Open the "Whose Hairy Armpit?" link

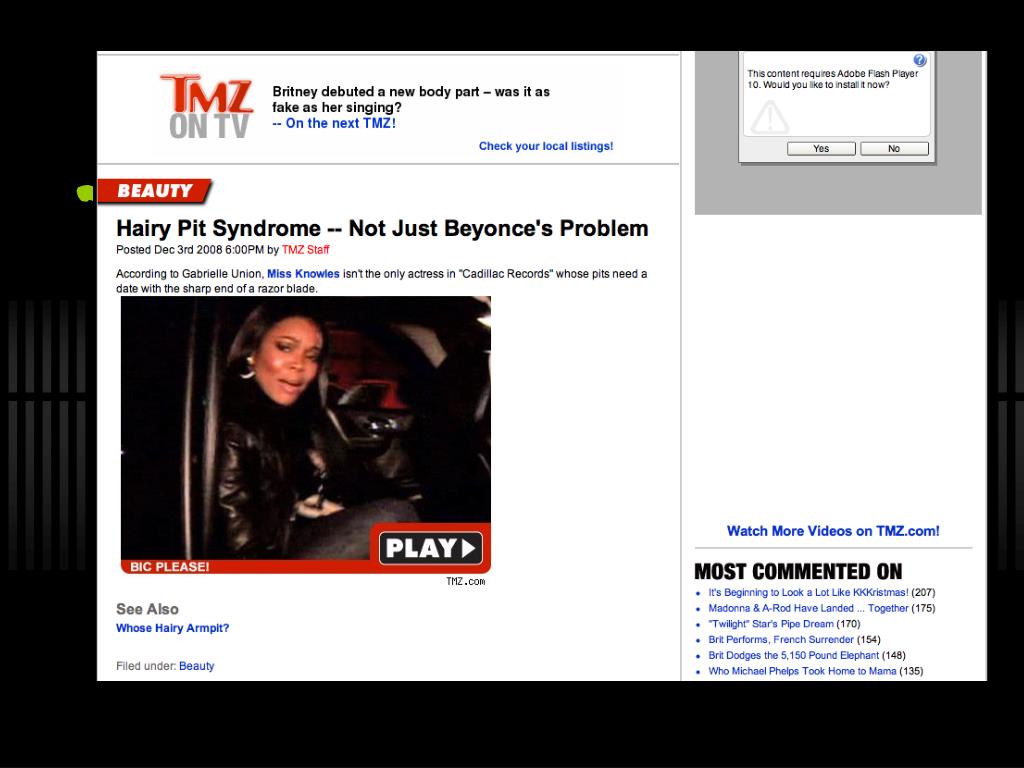coord(172,628)
